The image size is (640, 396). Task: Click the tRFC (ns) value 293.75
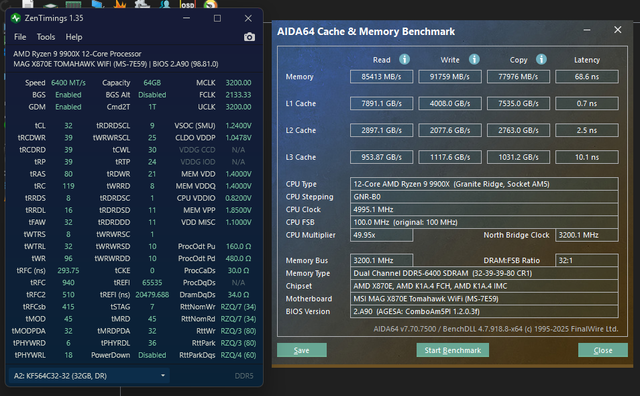click(x=68, y=271)
